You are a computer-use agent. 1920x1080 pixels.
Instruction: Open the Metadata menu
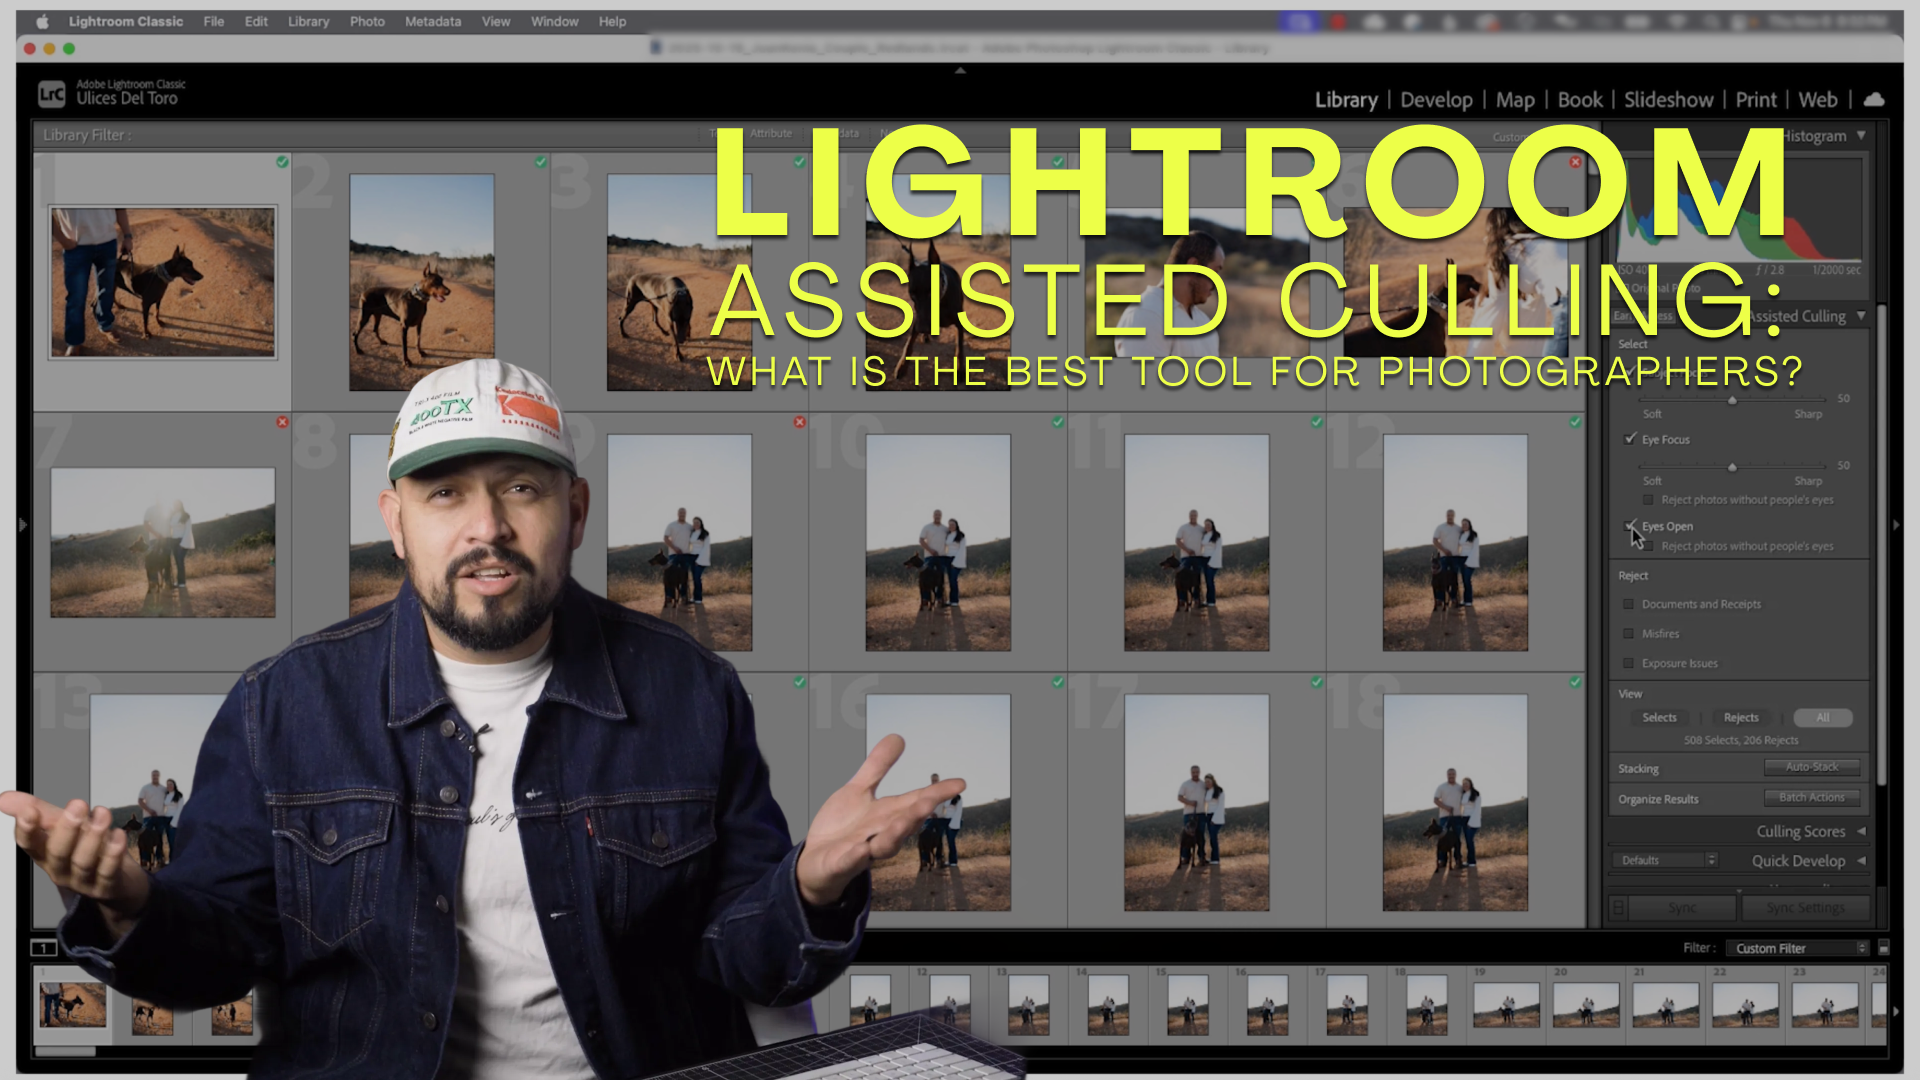point(432,21)
